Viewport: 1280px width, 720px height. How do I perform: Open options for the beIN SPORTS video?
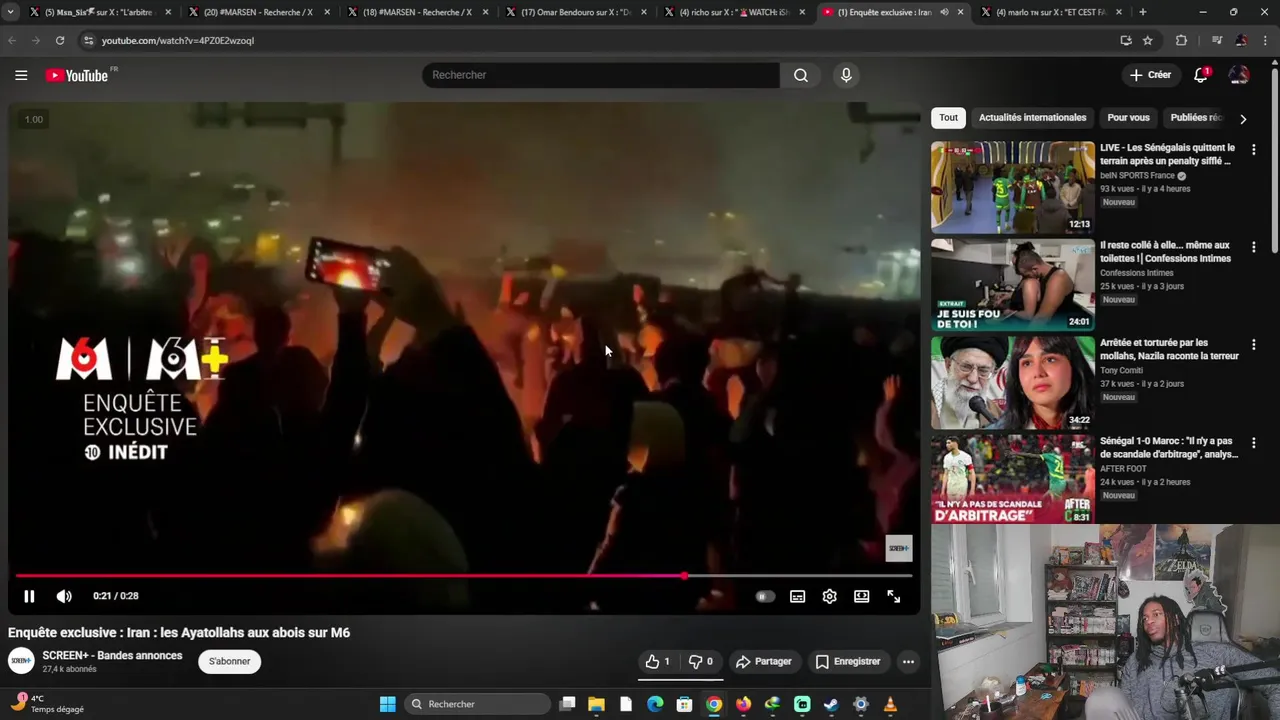[1253, 149]
